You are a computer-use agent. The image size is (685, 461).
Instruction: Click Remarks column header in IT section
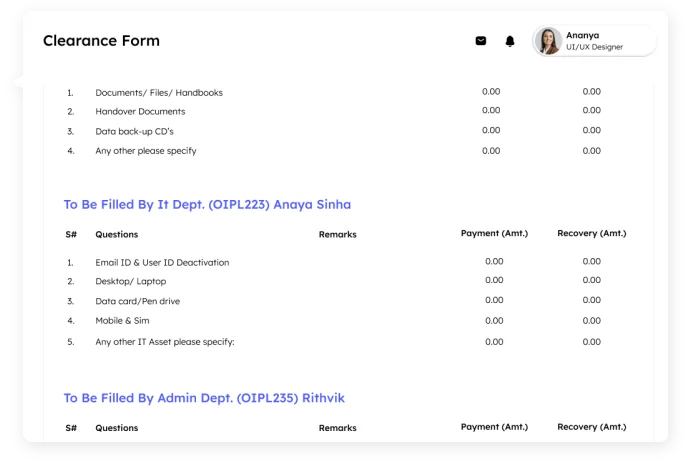[x=337, y=234]
